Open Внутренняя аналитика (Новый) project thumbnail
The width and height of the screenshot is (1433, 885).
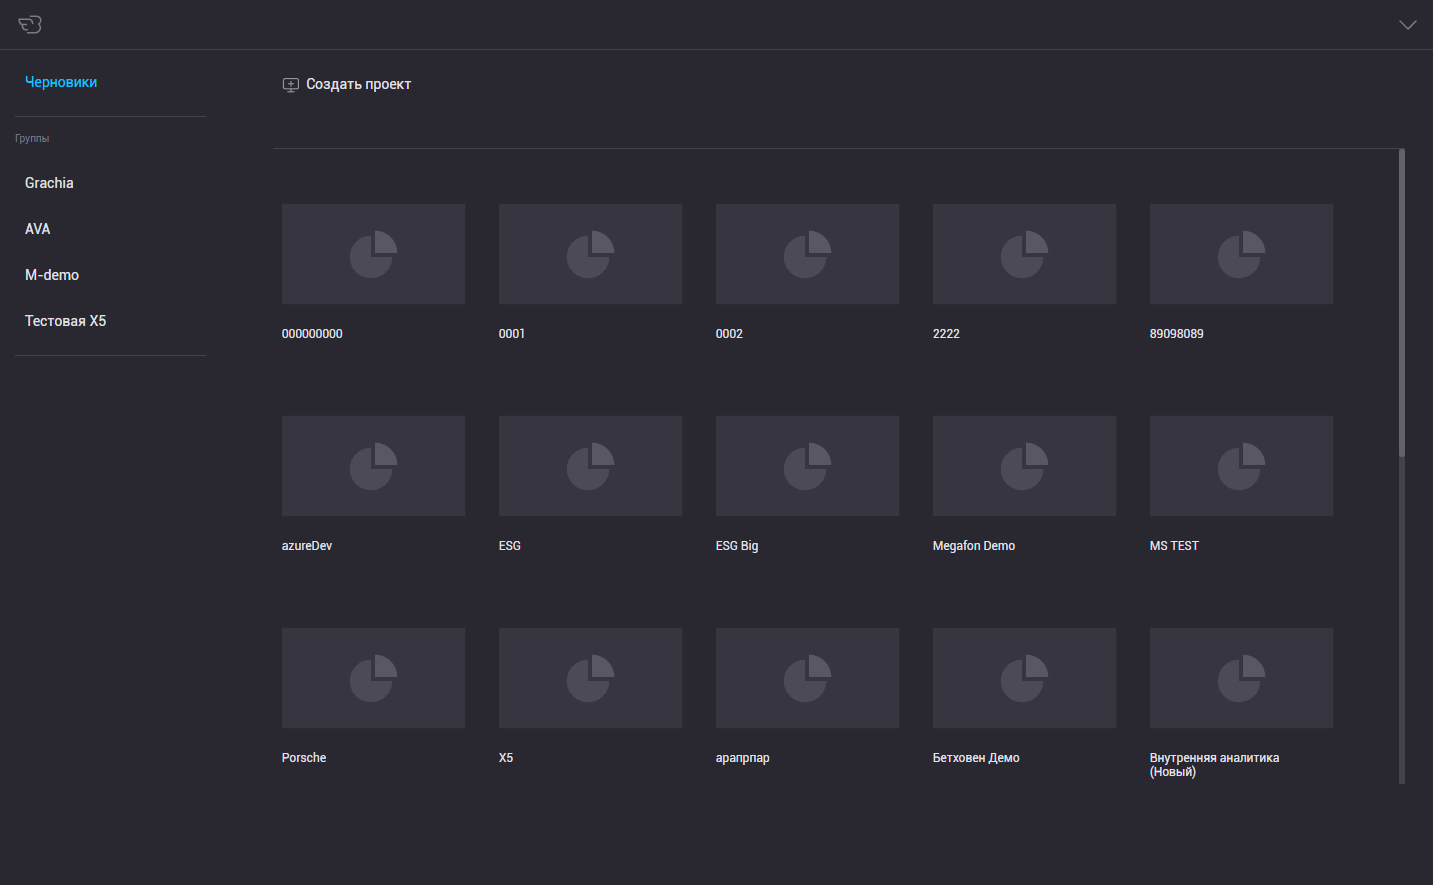point(1241,678)
